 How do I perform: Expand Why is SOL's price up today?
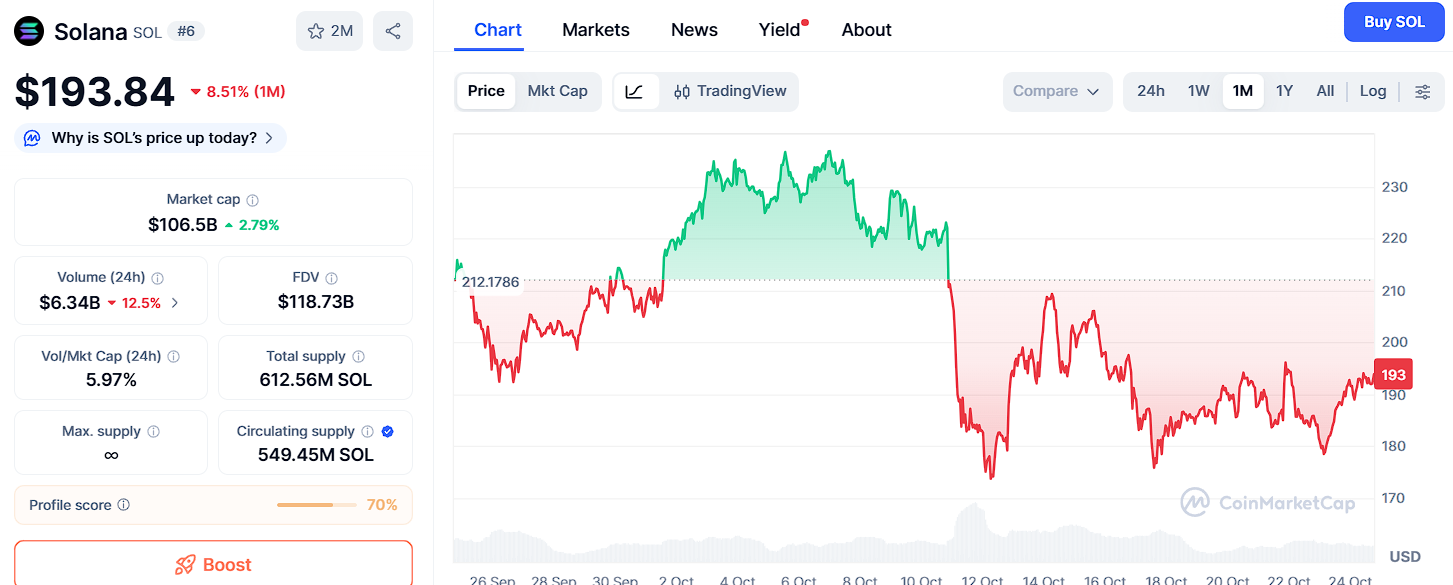tap(150, 138)
